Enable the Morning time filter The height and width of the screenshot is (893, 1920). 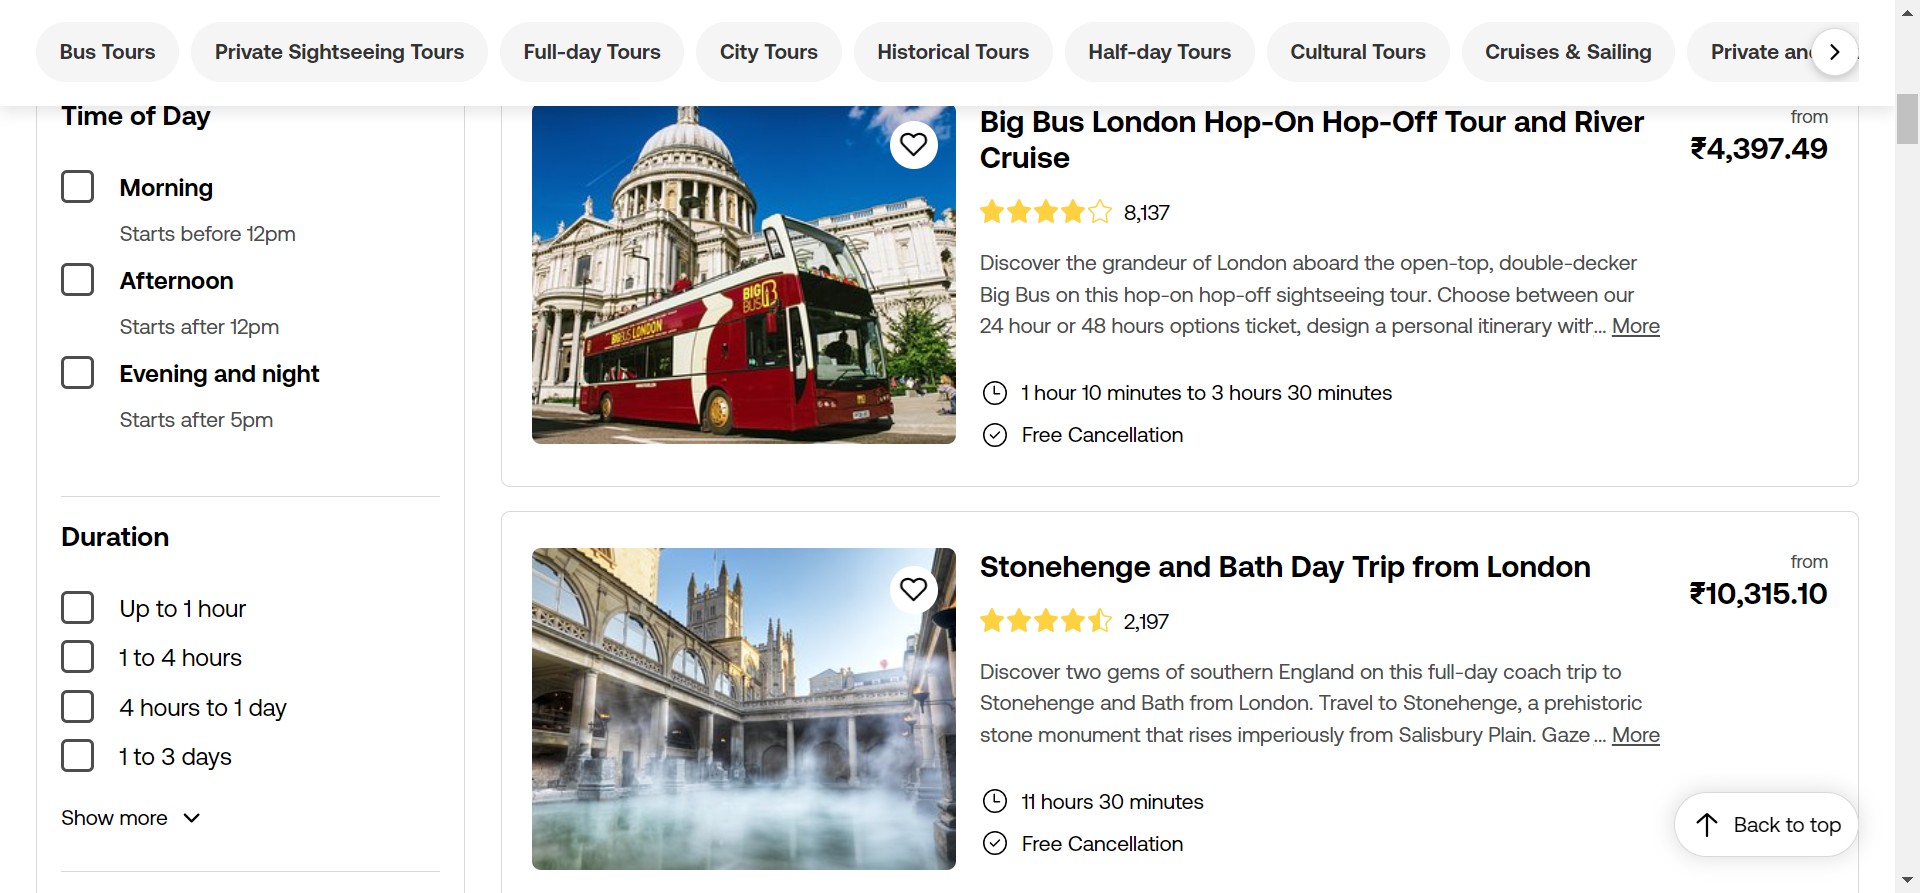click(78, 187)
